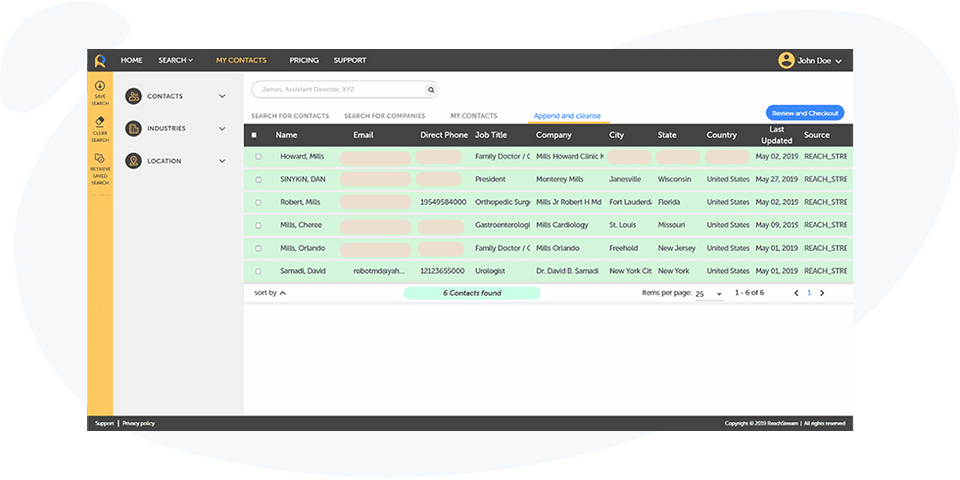Click the Contacts filter people icon
The height and width of the screenshot is (480, 960).
point(133,96)
